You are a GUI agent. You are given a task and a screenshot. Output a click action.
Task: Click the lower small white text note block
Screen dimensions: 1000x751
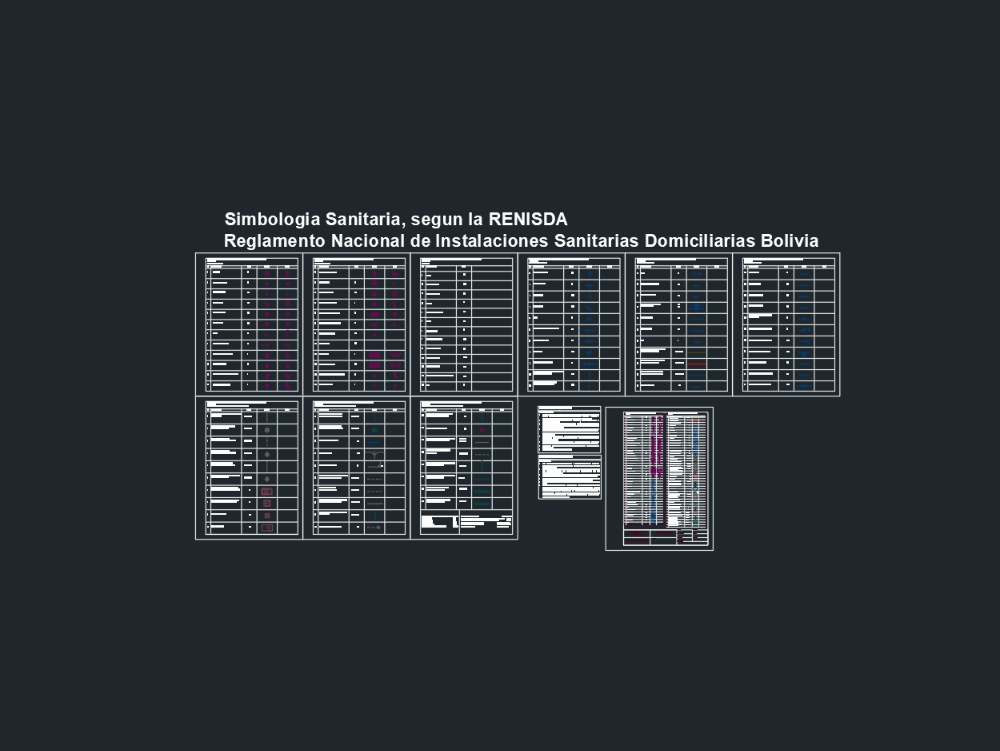[x=570, y=477]
